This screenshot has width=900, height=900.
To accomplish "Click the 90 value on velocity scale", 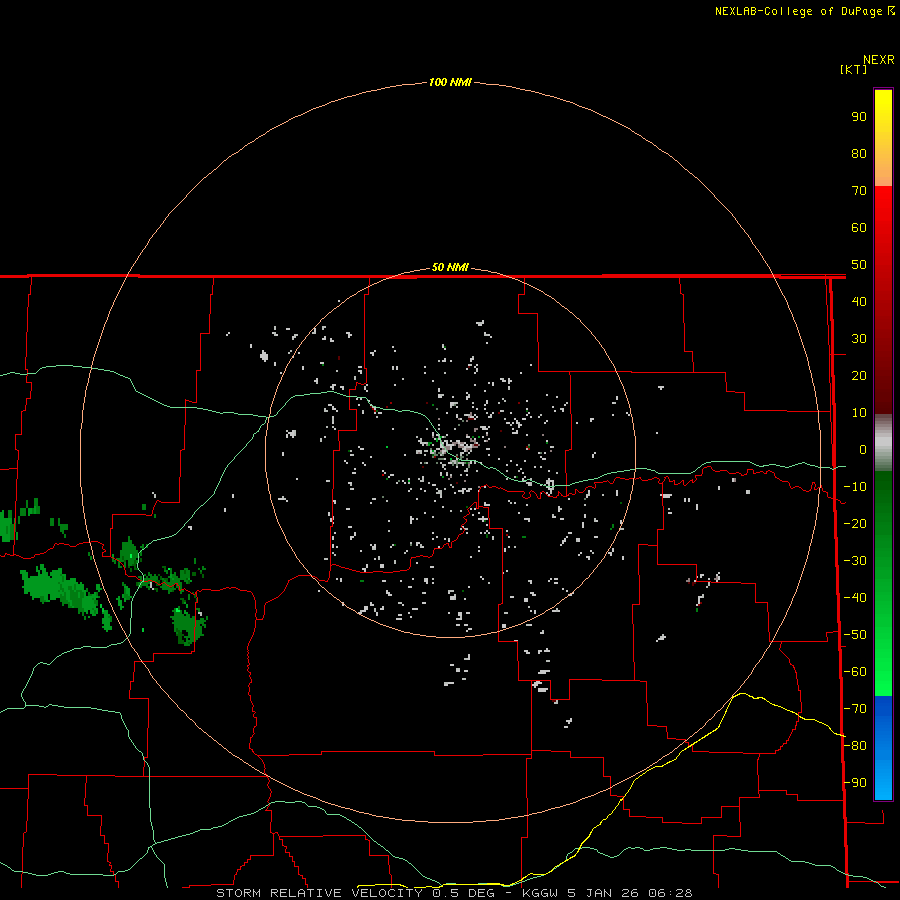I will [859, 117].
